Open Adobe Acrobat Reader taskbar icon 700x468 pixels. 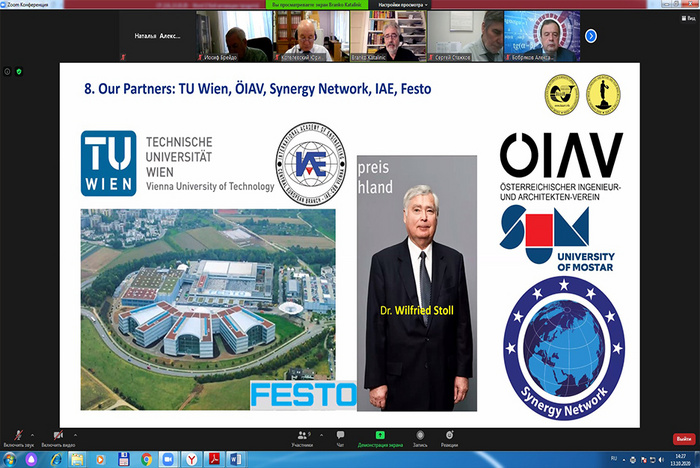point(214,460)
